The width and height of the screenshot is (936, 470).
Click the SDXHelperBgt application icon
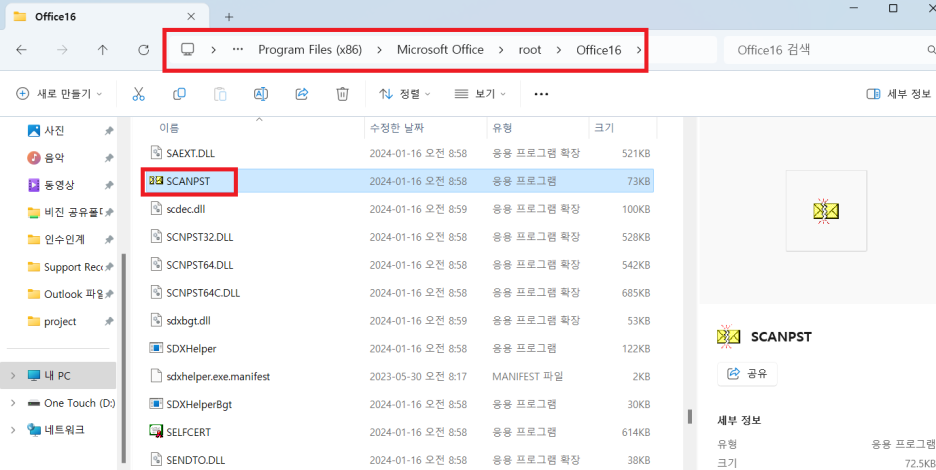click(156, 404)
